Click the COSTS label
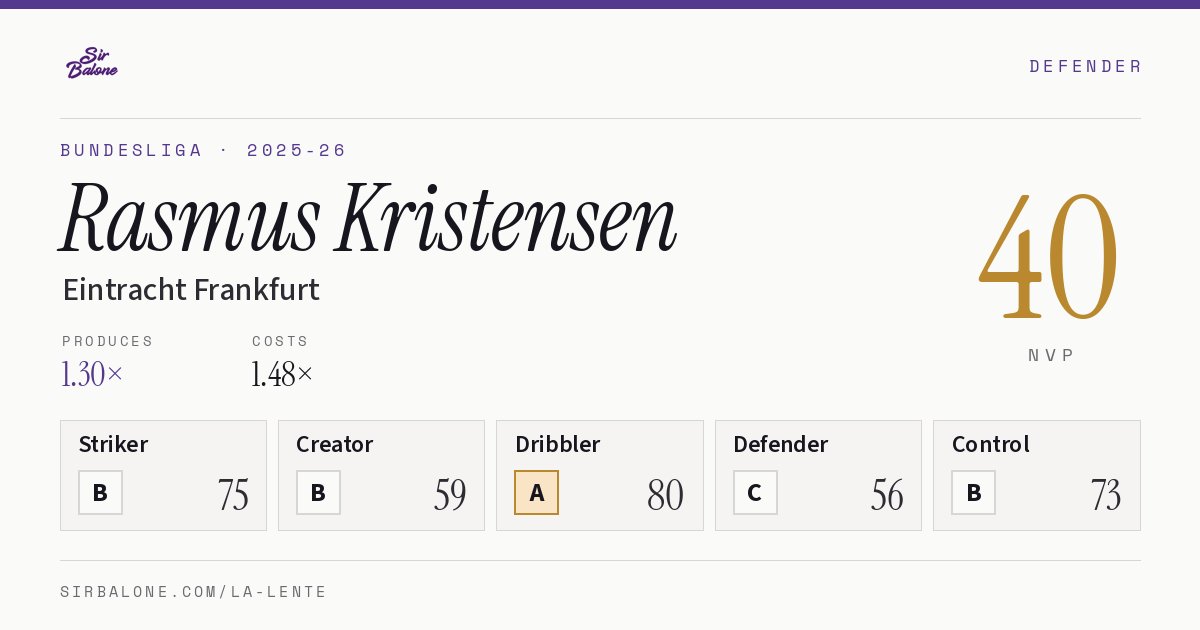The image size is (1200, 630). tap(280, 341)
